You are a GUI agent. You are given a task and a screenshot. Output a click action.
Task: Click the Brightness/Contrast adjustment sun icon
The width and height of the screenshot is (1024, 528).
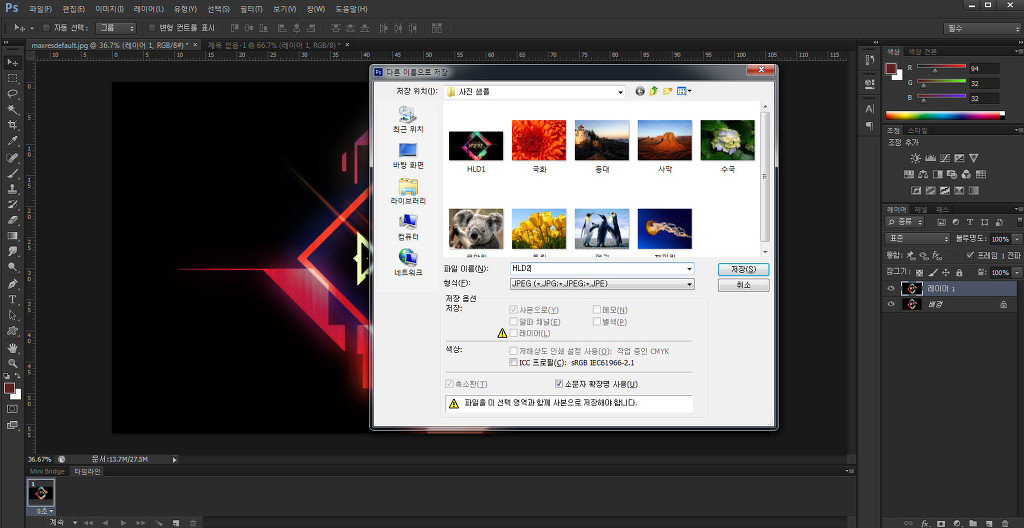tap(914, 159)
